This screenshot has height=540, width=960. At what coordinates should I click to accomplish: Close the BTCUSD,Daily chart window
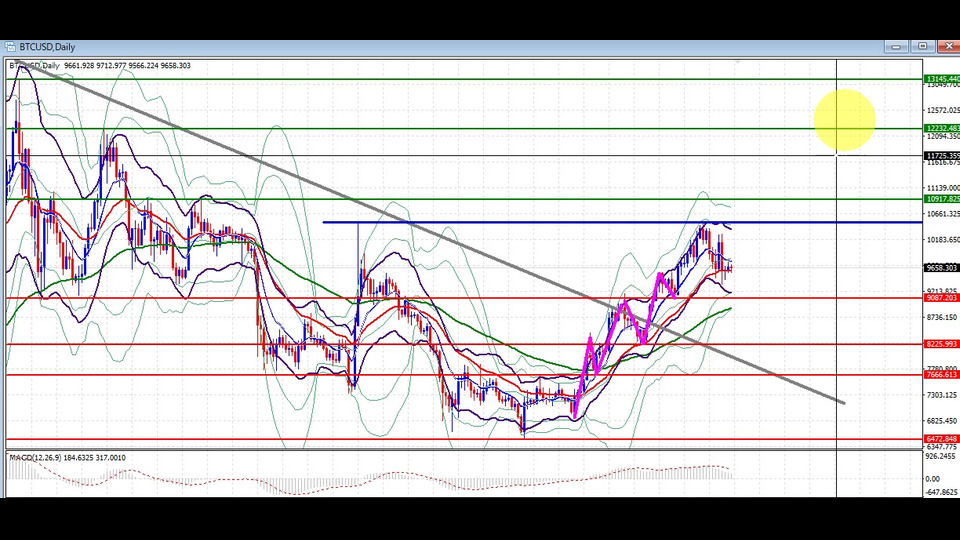(949, 47)
